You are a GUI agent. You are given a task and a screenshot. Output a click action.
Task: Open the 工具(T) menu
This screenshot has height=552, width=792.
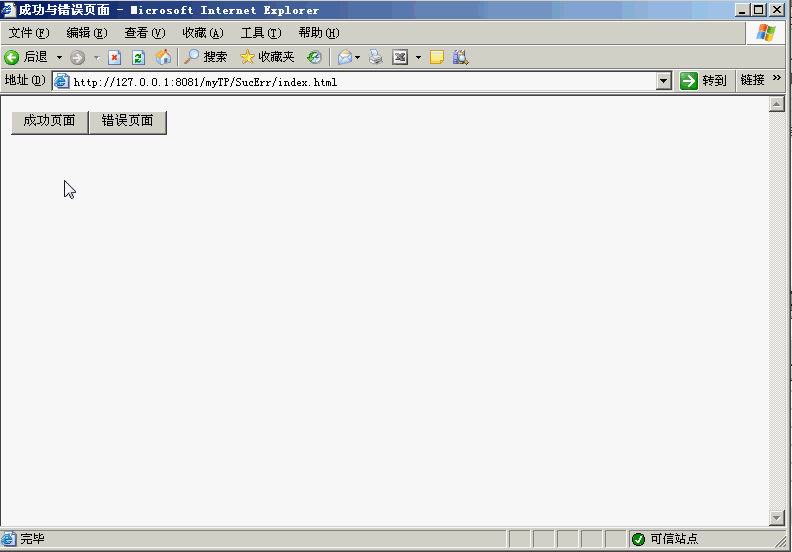pyautogui.click(x=261, y=33)
